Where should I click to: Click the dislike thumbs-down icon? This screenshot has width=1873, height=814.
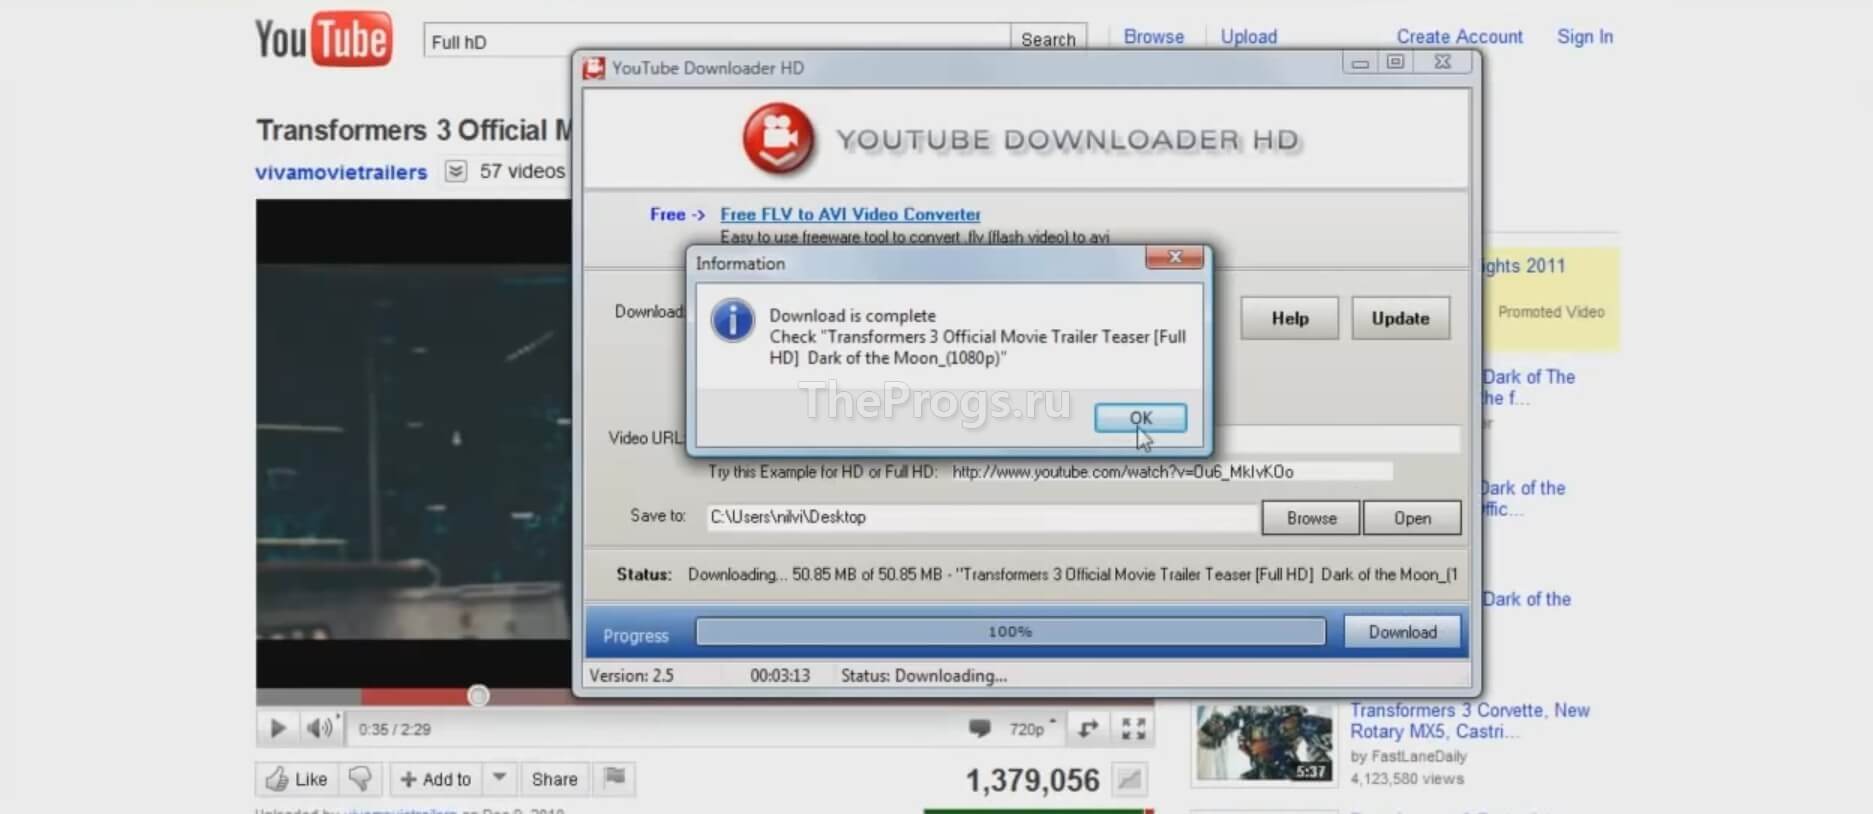click(x=360, y=779)
